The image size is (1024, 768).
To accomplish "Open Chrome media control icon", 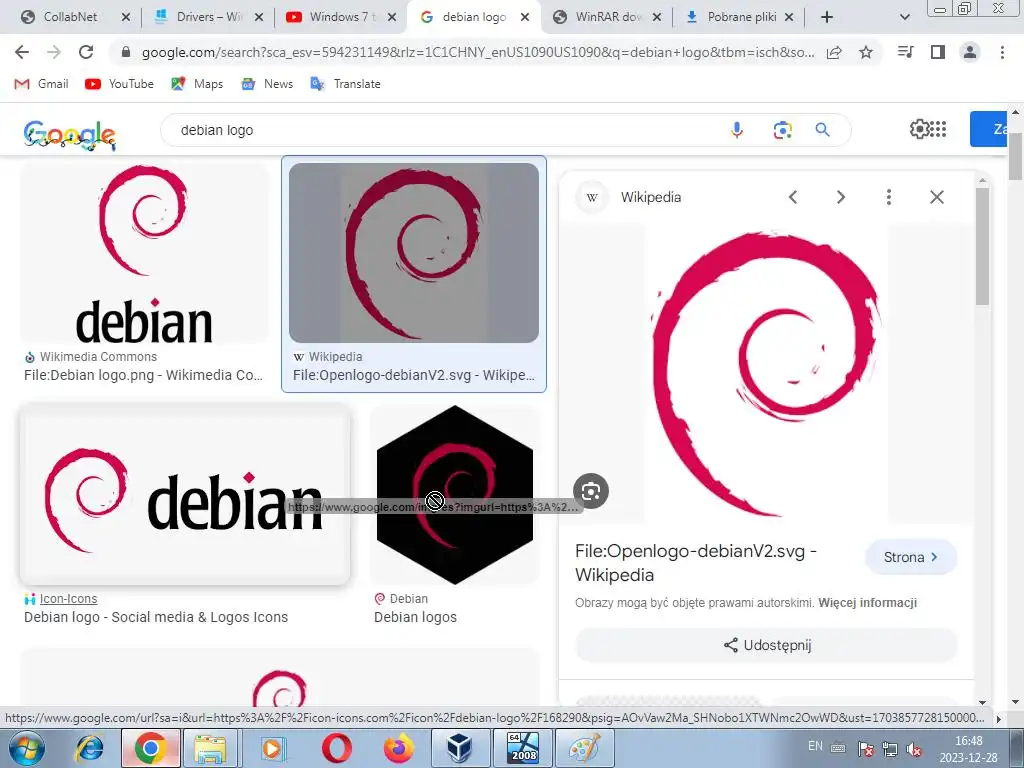I will coord(906,52).
